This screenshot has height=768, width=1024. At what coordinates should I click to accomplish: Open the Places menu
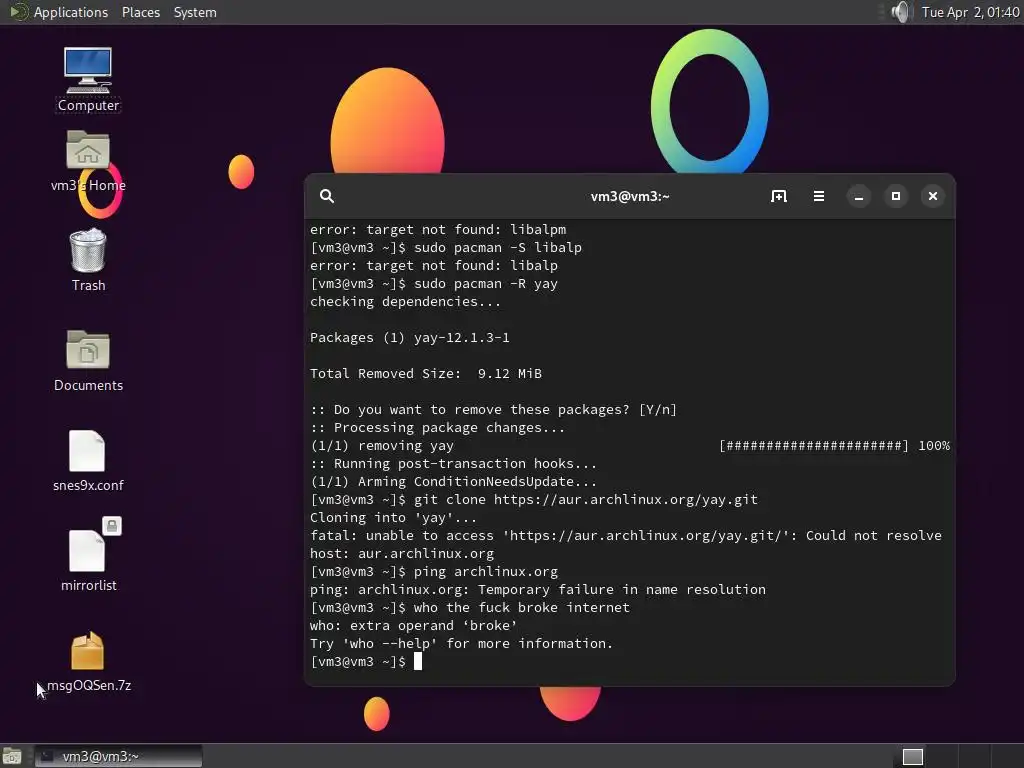coord(141,12)
